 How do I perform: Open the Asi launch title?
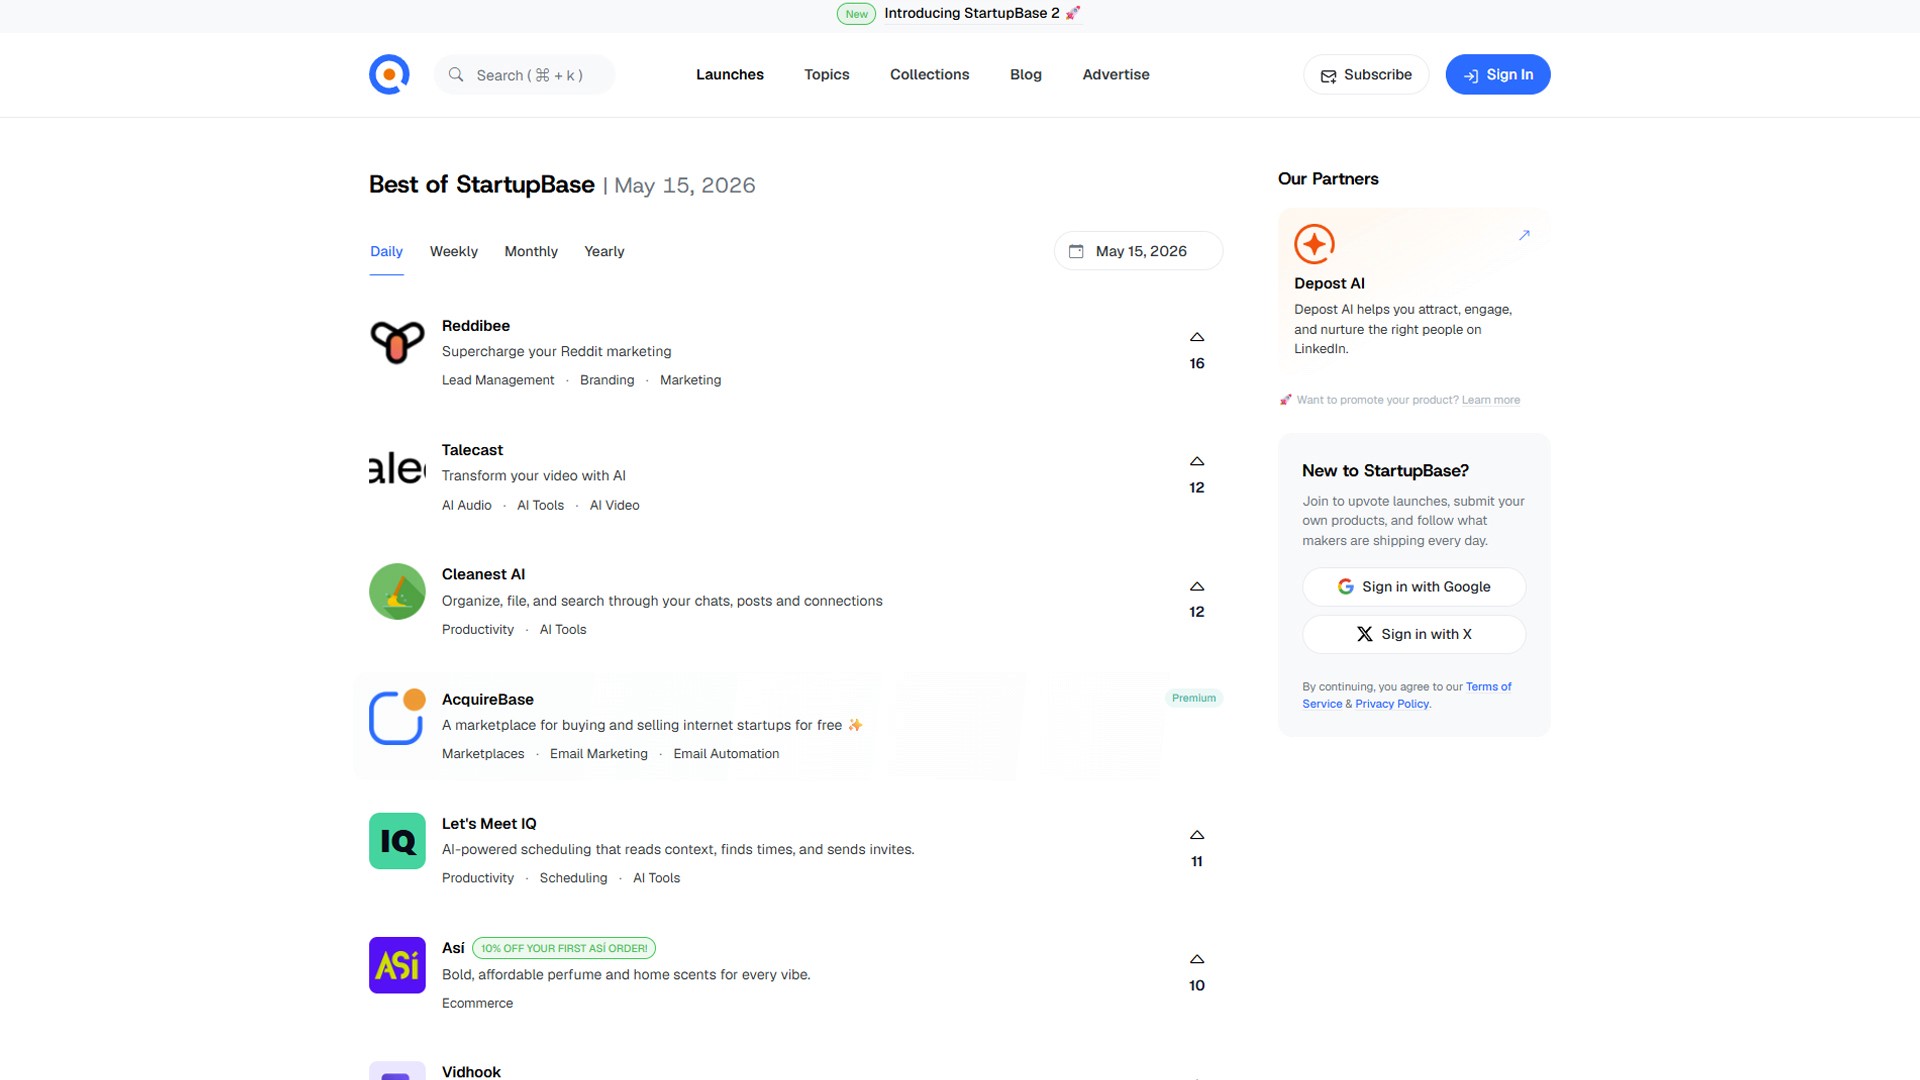click(453, 948)
